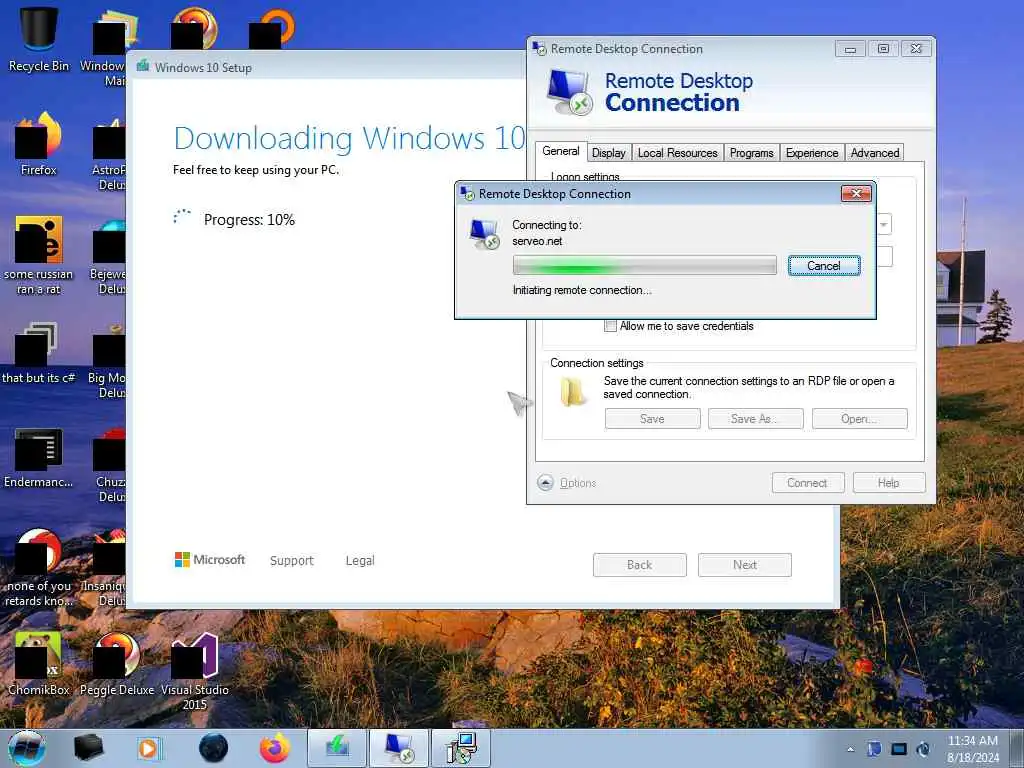The width and height of the screenshot is (1024, 768).
Task: Select the Astro Deluxe desktop icon
Action: pos(109,153)
